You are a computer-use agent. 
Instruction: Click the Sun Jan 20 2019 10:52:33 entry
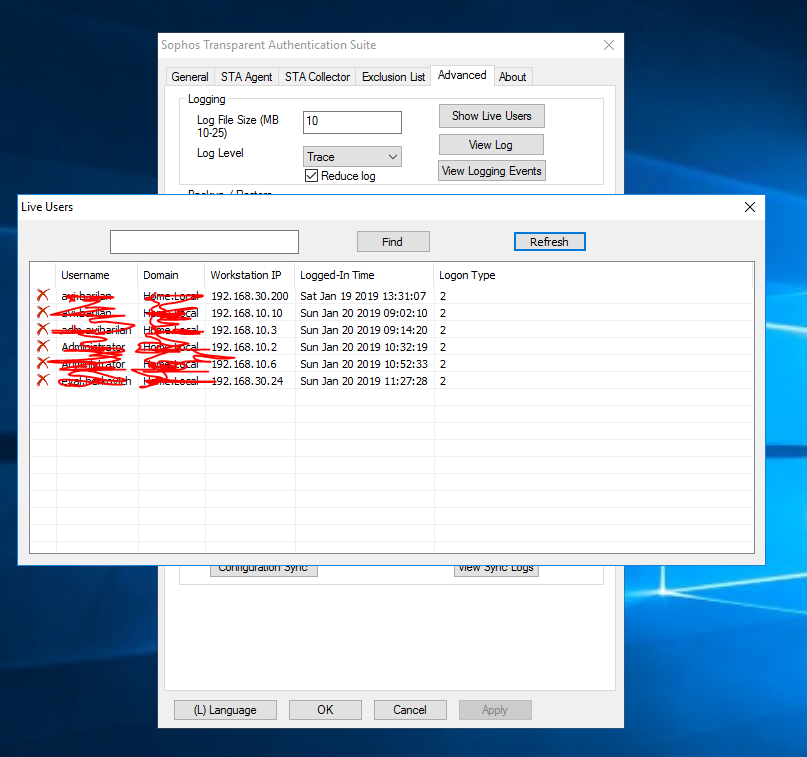[x=364, y=364]
